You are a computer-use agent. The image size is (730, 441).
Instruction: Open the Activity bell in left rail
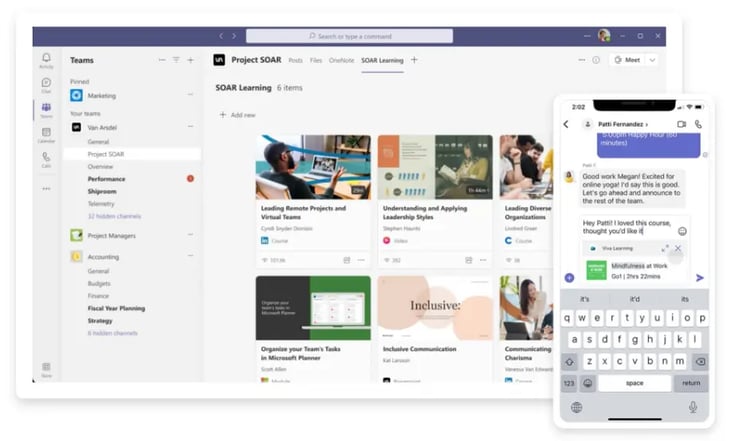(46, 59)
